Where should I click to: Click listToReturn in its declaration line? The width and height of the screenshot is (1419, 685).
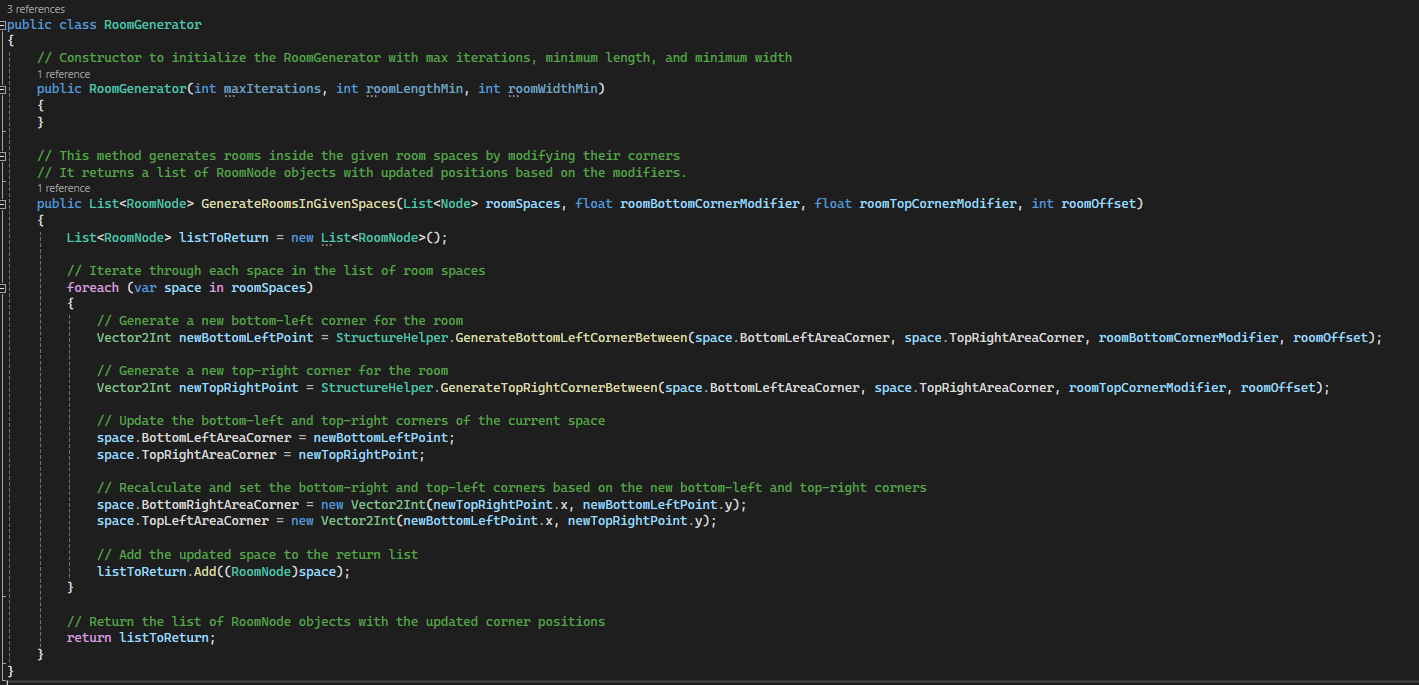(223, 238)
